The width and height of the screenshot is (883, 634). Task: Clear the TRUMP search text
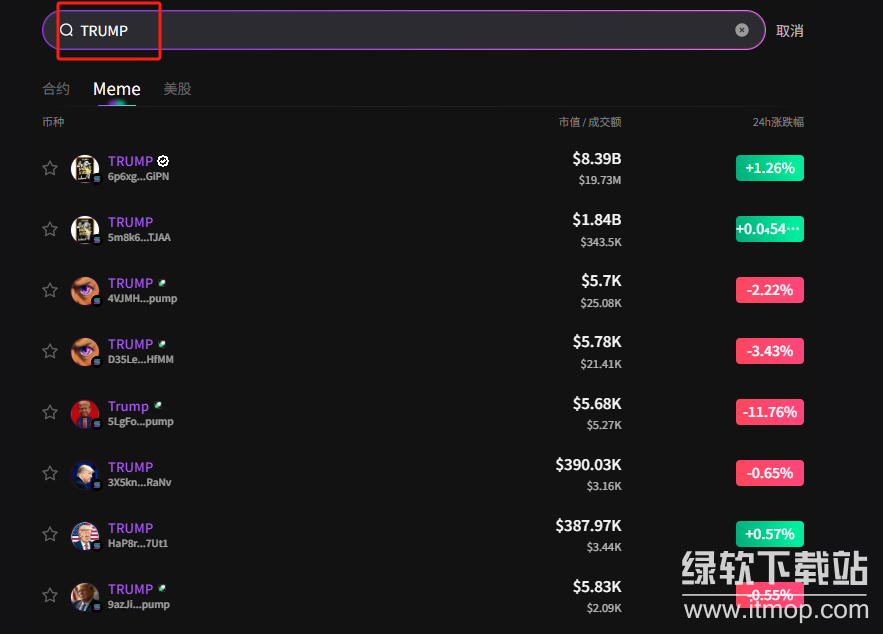tap(742, 30)
